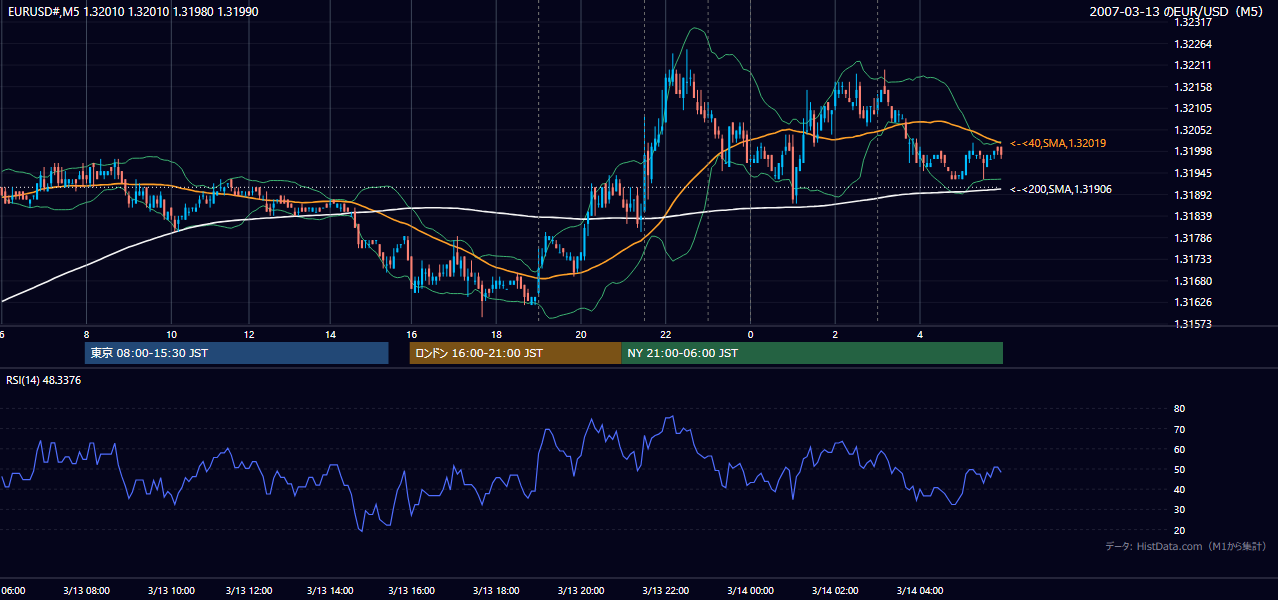Click price axis value 1.31680
Screen dimensions: 1278x600
1195,281
